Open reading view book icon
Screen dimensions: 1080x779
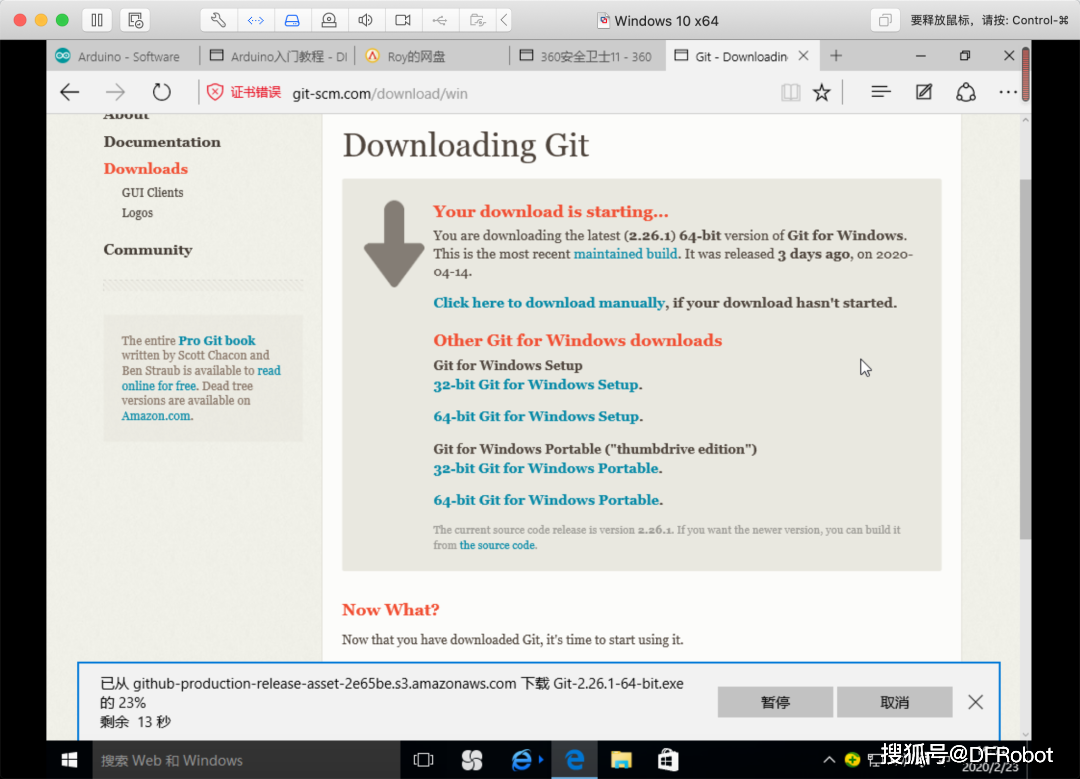pos(791,92)
